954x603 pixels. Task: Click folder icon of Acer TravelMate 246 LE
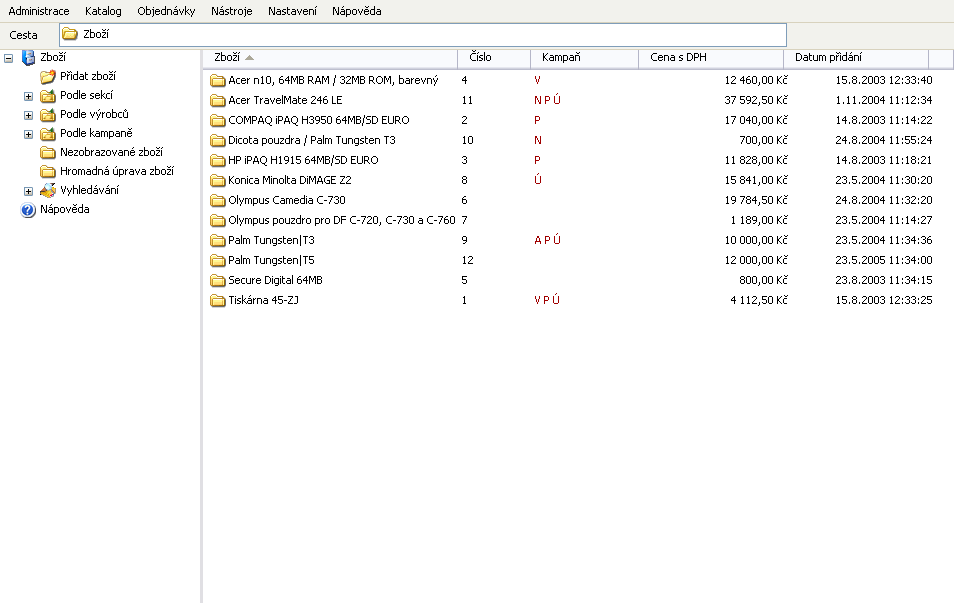tap(217, 100)
